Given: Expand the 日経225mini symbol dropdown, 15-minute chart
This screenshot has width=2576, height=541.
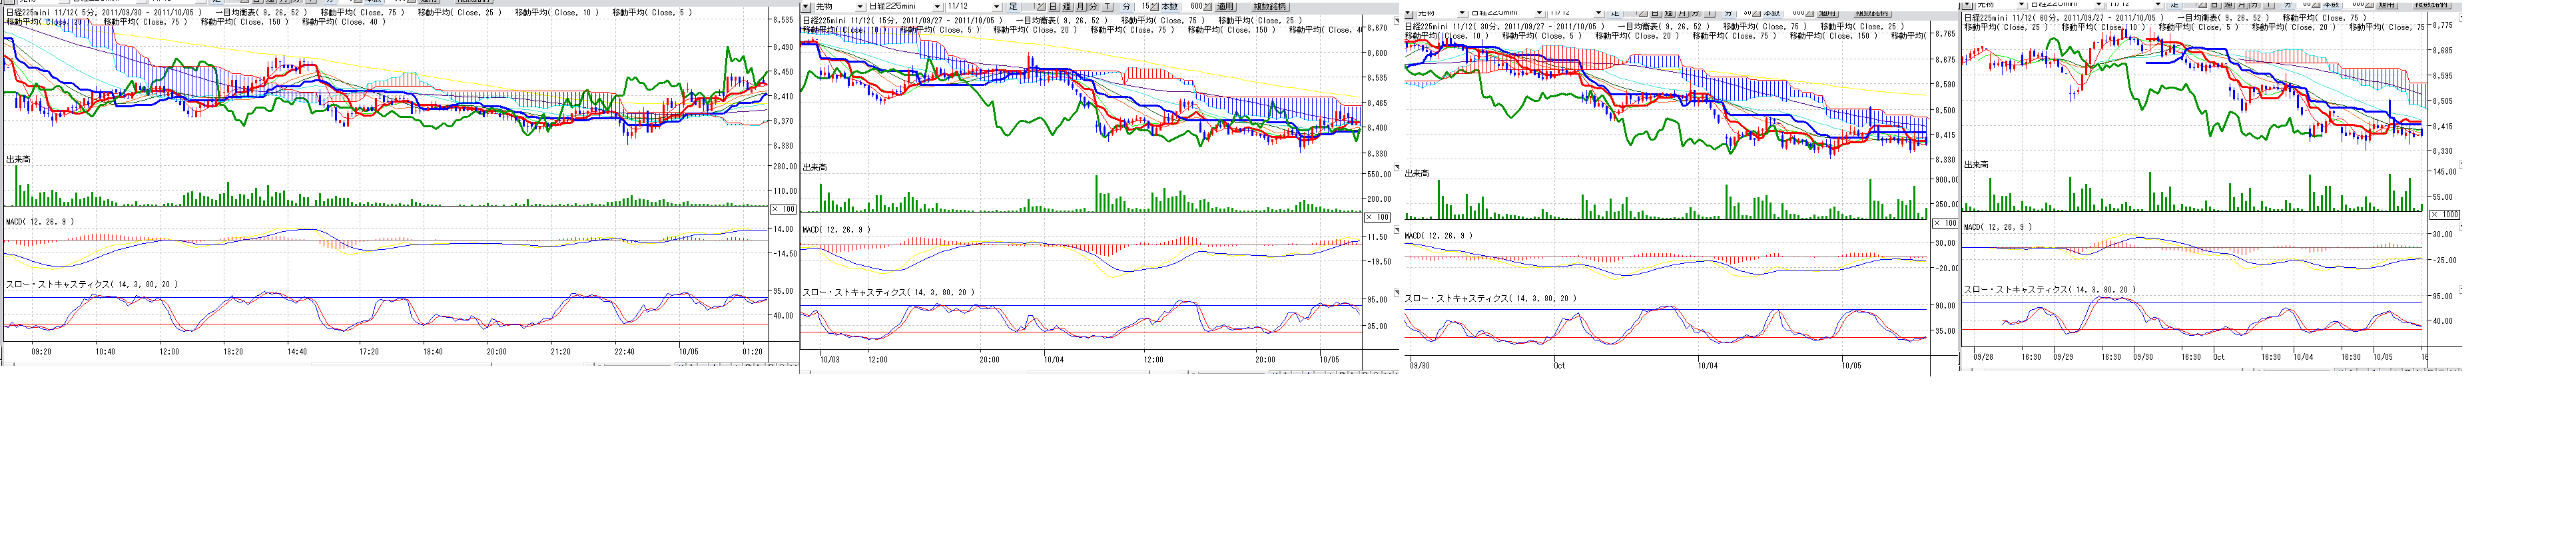Looking at the screenshot, I should coord(937,7).
